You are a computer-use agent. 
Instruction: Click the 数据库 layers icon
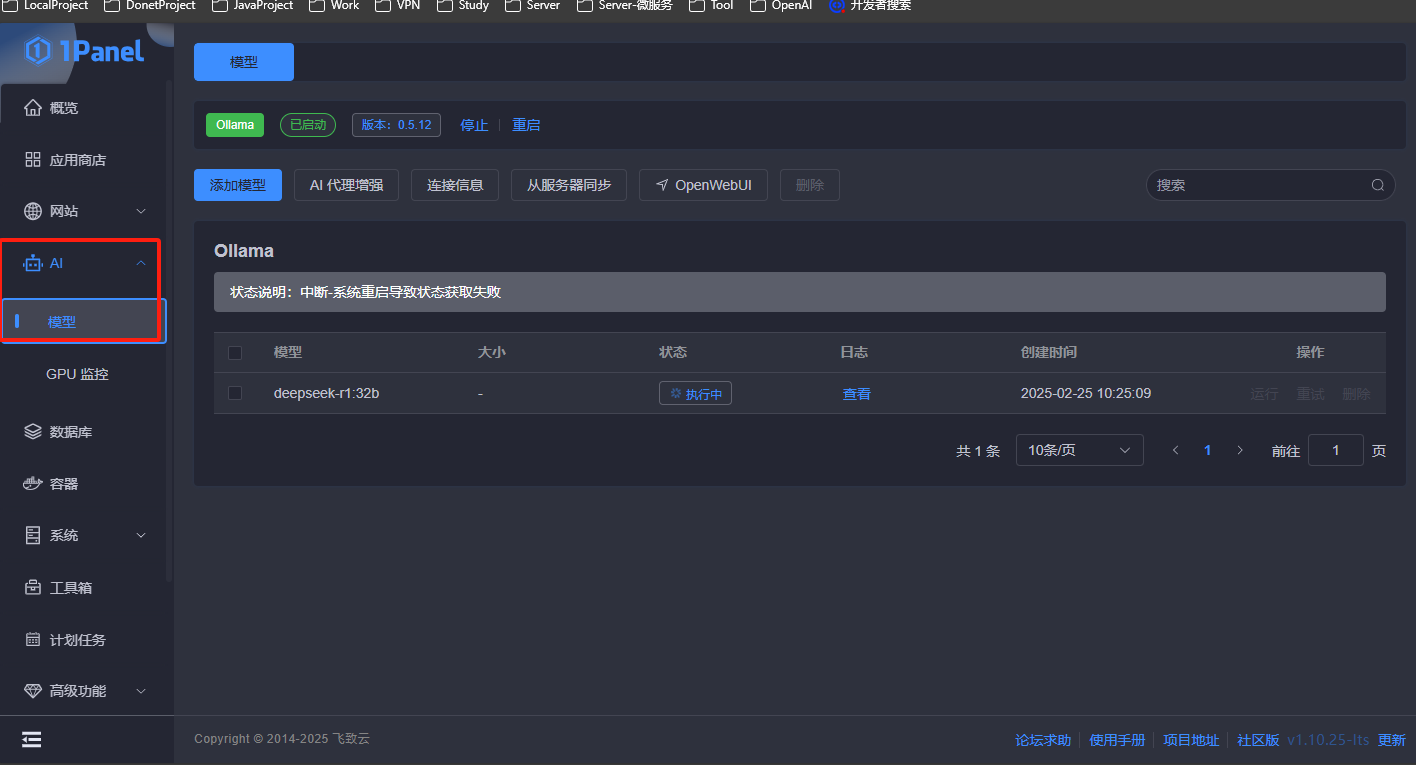(x=33, y=432)
